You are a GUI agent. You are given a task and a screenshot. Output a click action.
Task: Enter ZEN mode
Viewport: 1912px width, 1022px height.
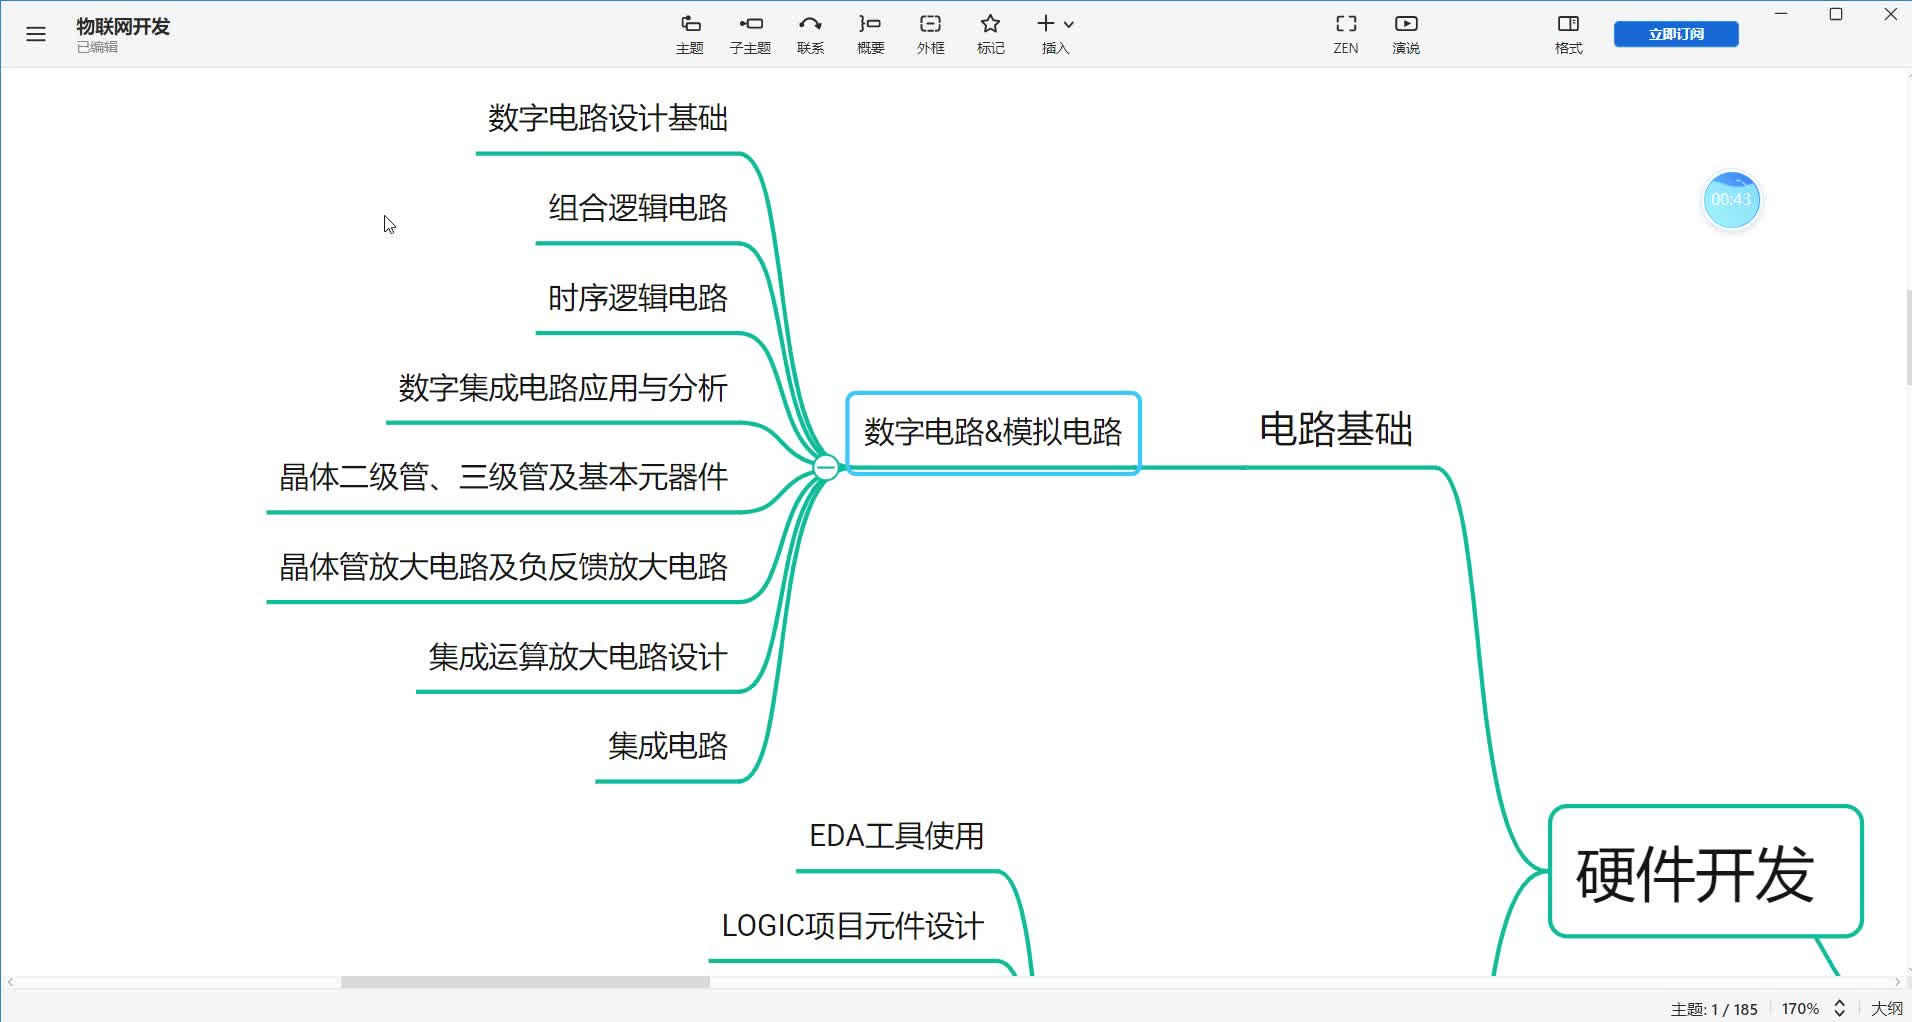point(1346,33)
